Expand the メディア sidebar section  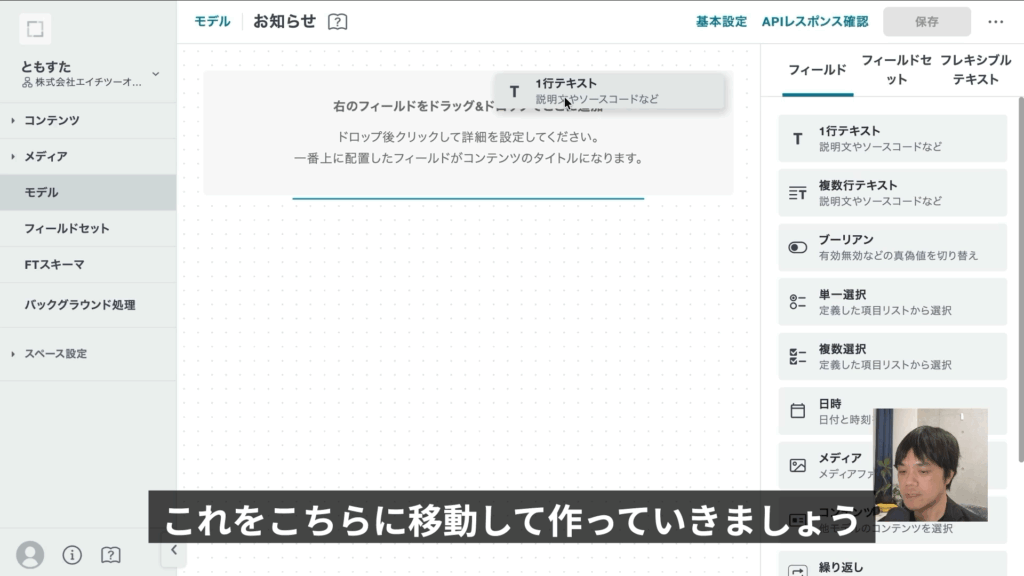[46, 157]
